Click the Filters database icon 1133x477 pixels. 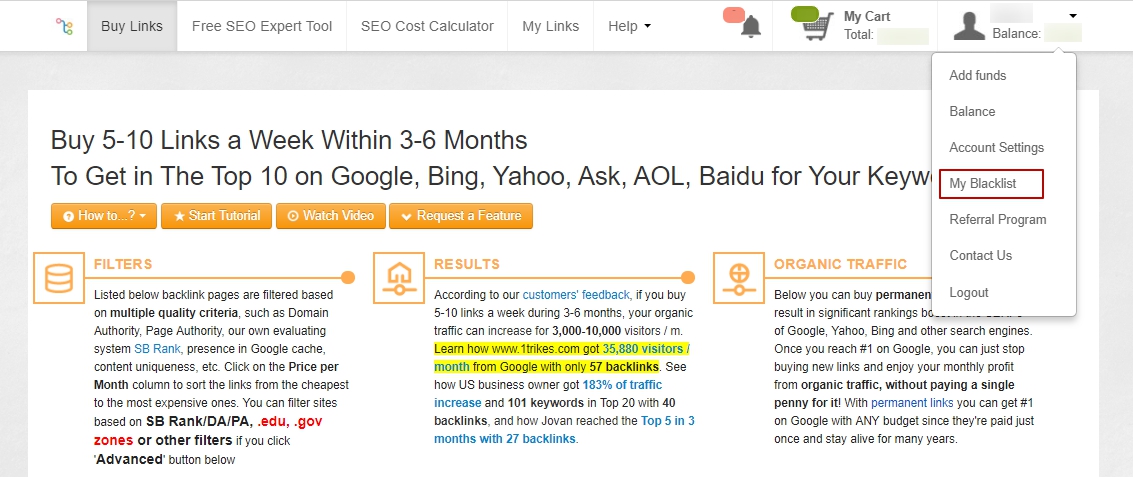pyautogui.click(x=59, y=278)
